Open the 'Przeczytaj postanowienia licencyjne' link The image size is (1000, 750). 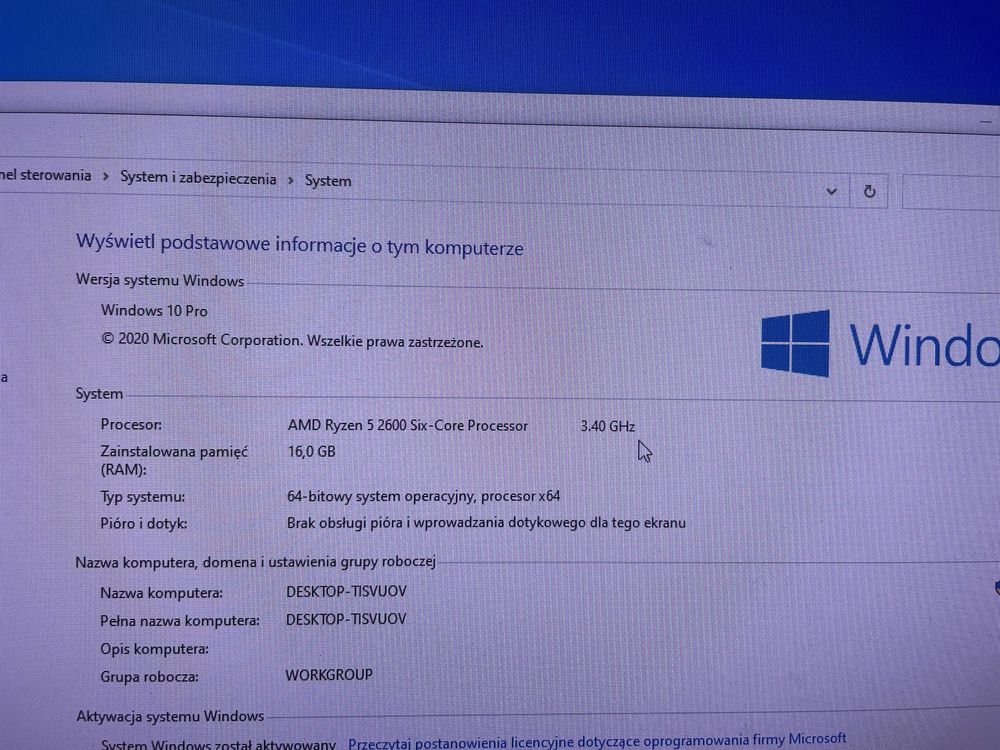597,741
